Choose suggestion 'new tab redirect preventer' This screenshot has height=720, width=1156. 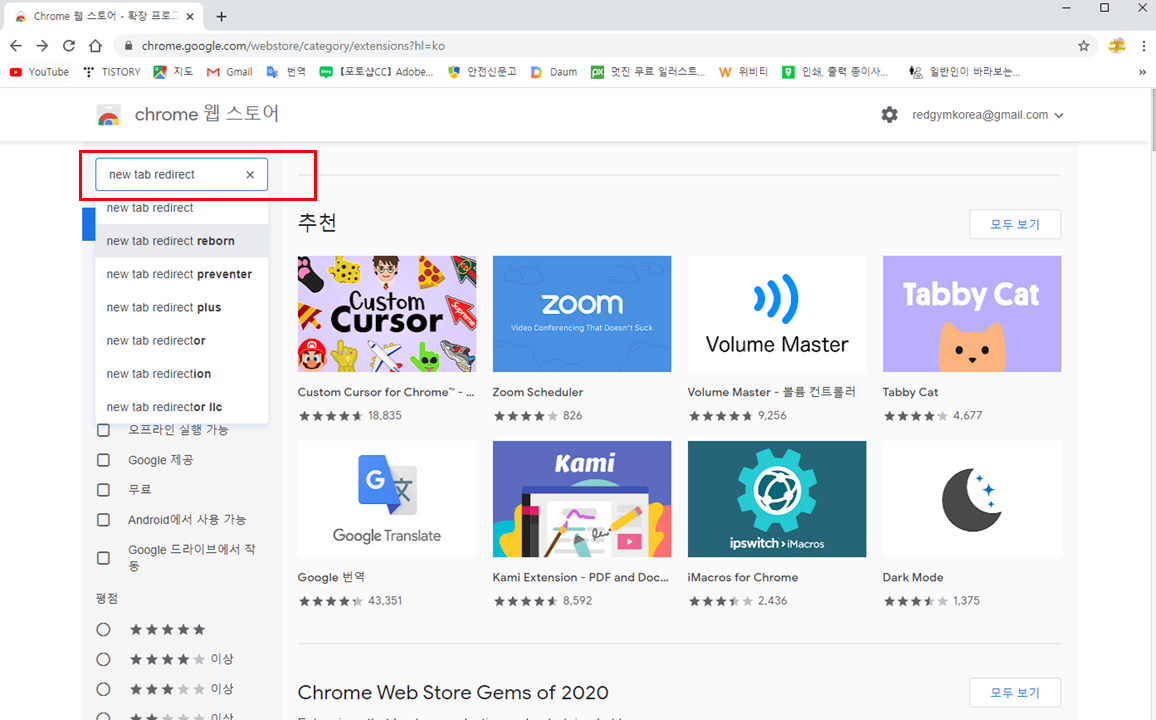(x=181, y=274)
